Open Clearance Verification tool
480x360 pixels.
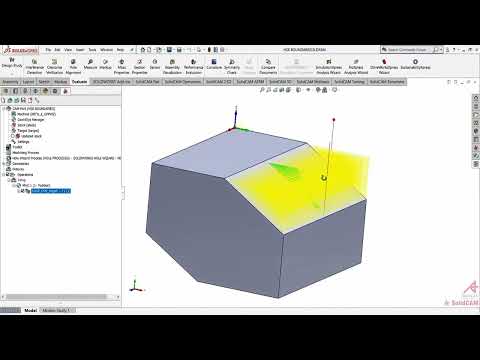(x=54, y=66)
